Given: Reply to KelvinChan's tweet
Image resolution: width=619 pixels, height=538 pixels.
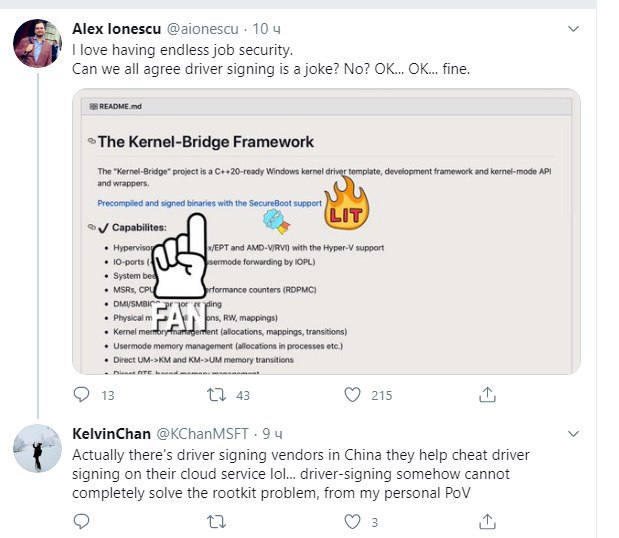Looking at the screenshot, I should [x=82, y=521].
